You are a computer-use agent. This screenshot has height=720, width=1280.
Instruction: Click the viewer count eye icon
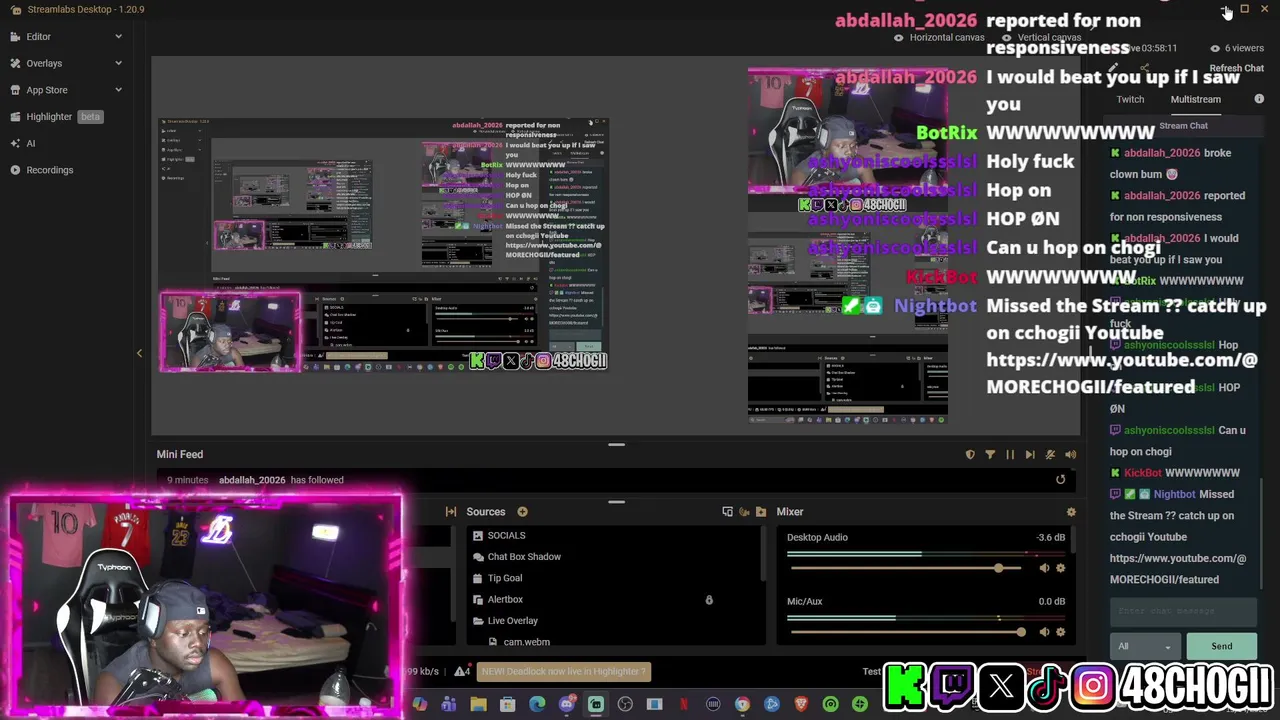click(1215, 48)
